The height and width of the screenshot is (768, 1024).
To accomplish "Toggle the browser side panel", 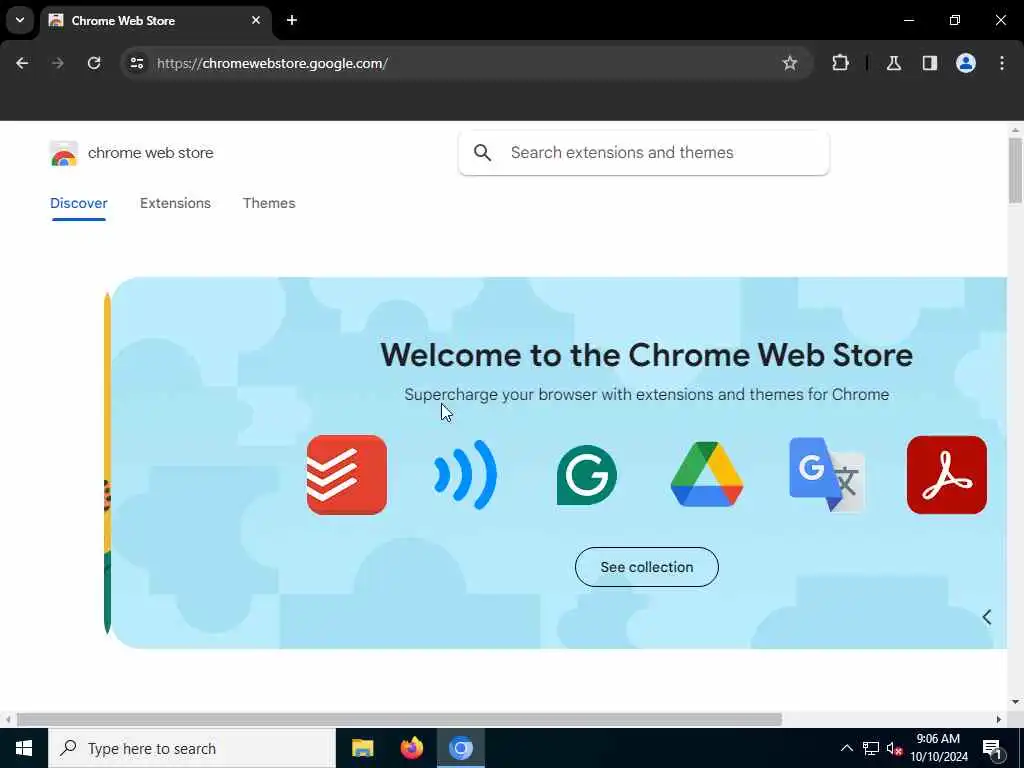I will (930, 63).
